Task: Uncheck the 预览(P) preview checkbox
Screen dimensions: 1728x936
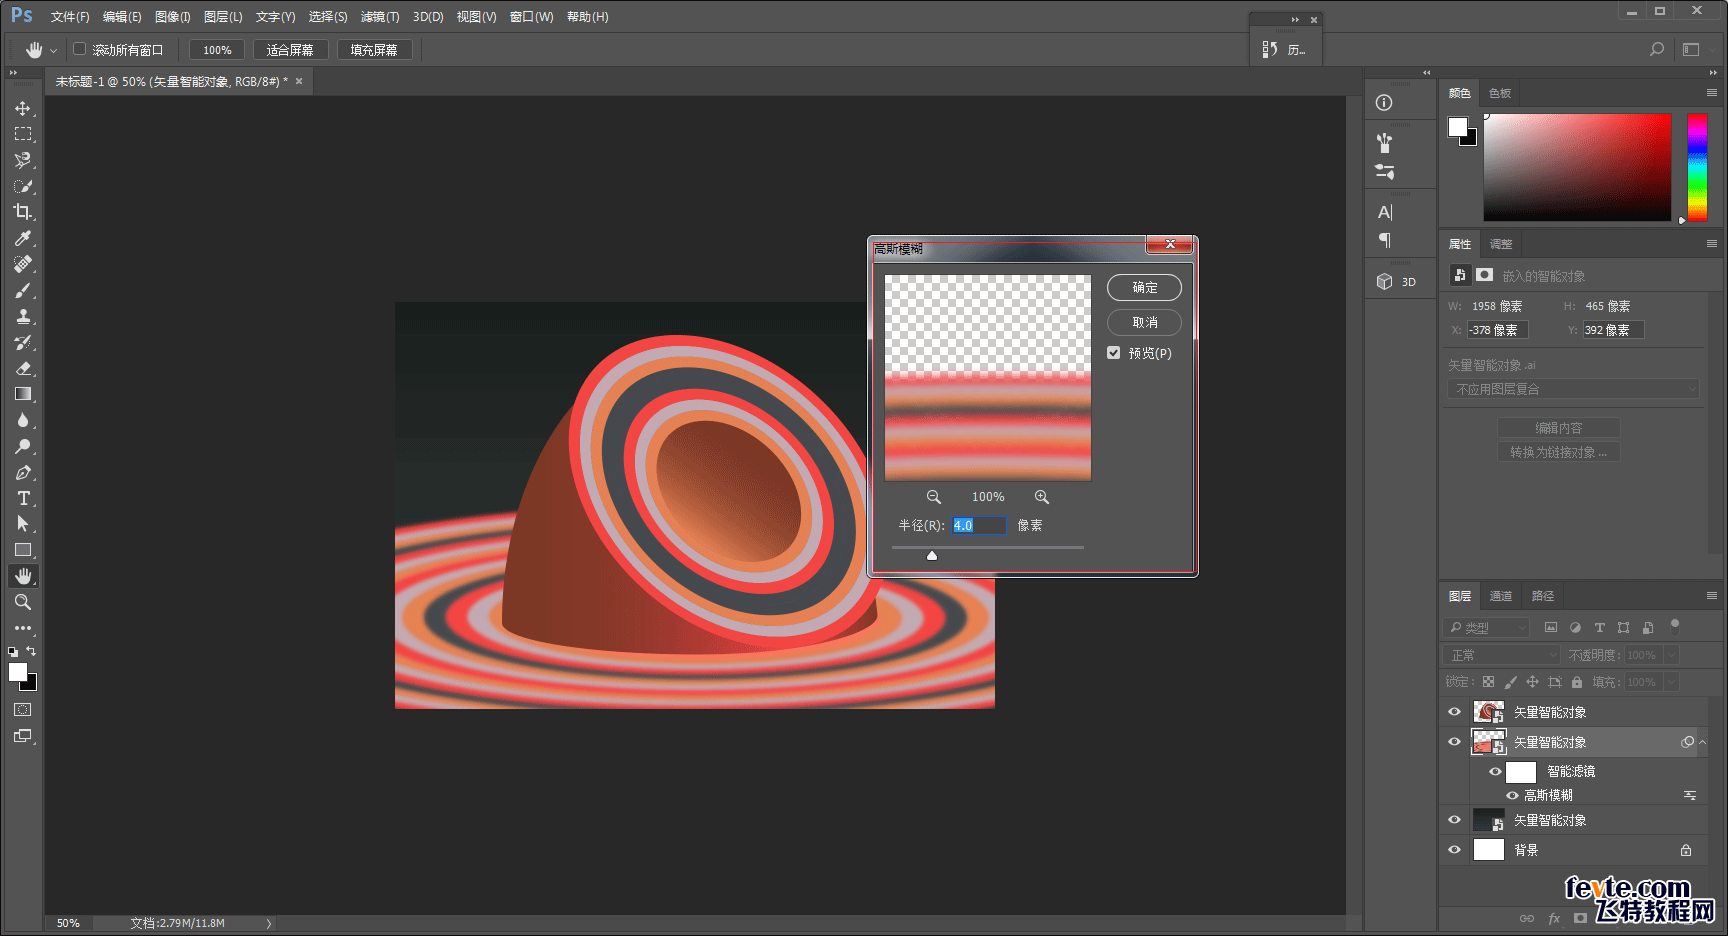Action: 1113,353
